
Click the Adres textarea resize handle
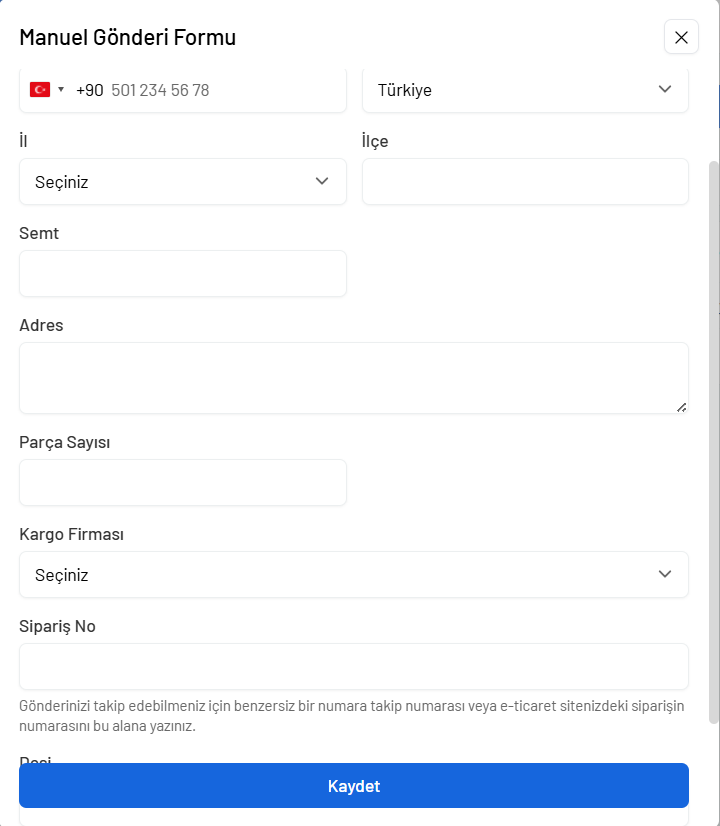pyautogui.click(x=681, y=406)
